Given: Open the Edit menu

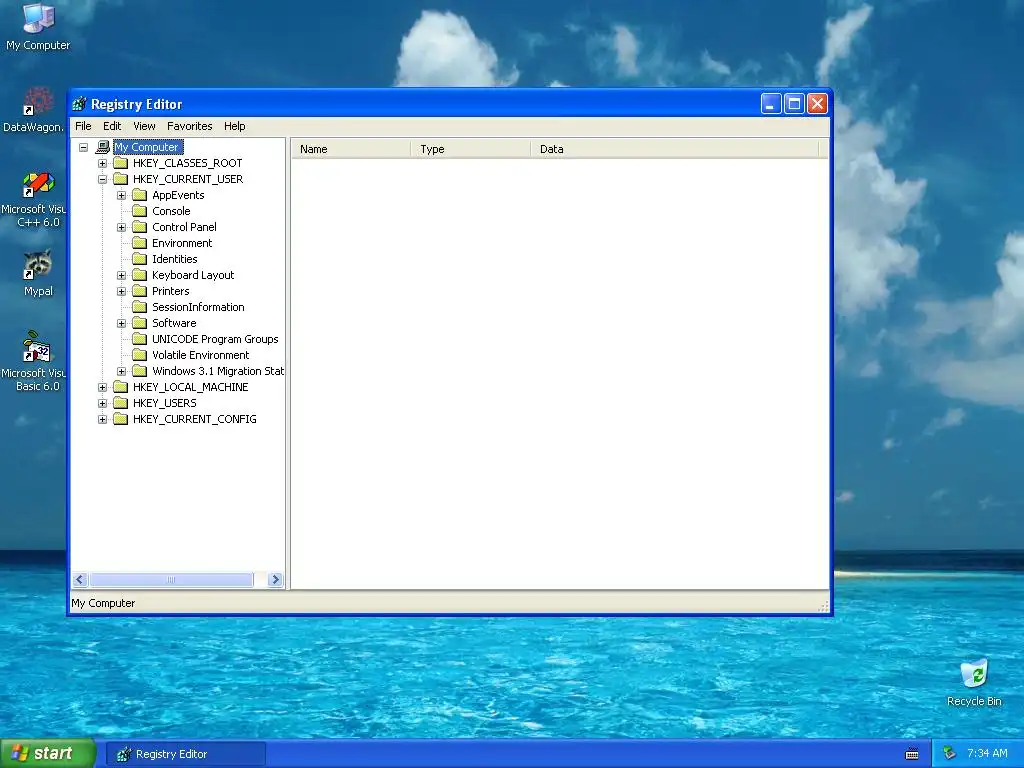Looking at the screenshot, I should point(112,126).
